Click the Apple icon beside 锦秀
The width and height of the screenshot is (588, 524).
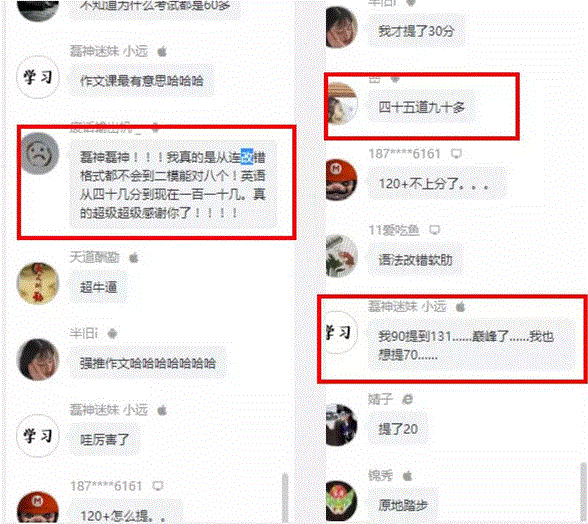(408, 476)
